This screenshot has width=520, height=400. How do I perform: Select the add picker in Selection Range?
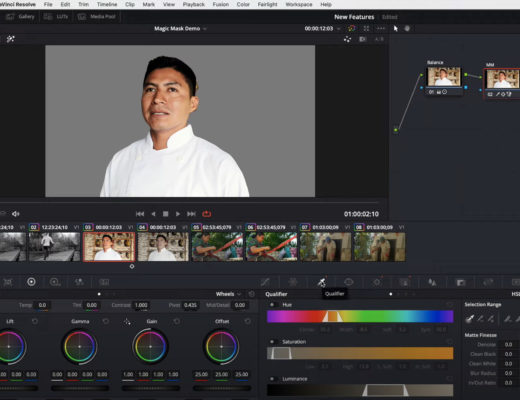tap(491, 319)
